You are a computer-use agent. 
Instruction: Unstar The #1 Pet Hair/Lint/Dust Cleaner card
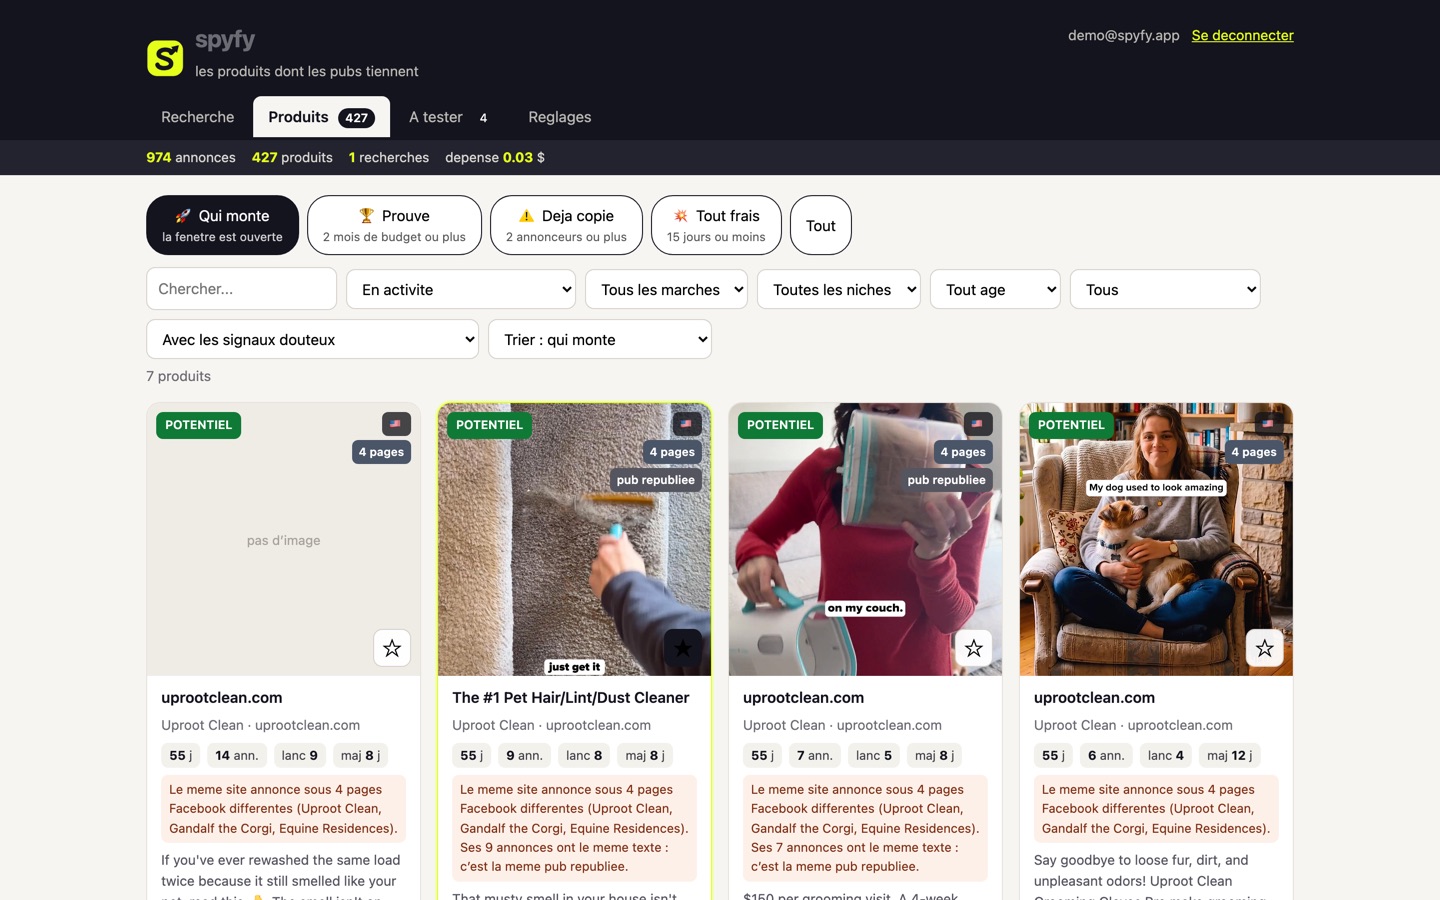coord(683,648)
